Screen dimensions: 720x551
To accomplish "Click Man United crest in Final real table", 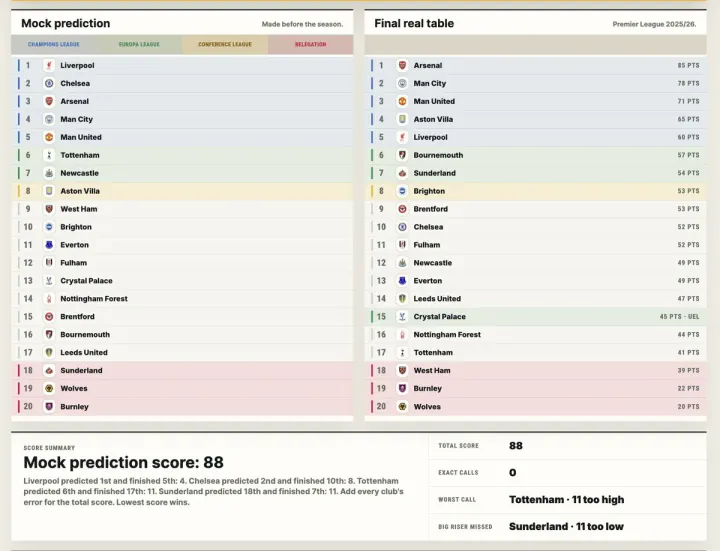I will point(402,101).
